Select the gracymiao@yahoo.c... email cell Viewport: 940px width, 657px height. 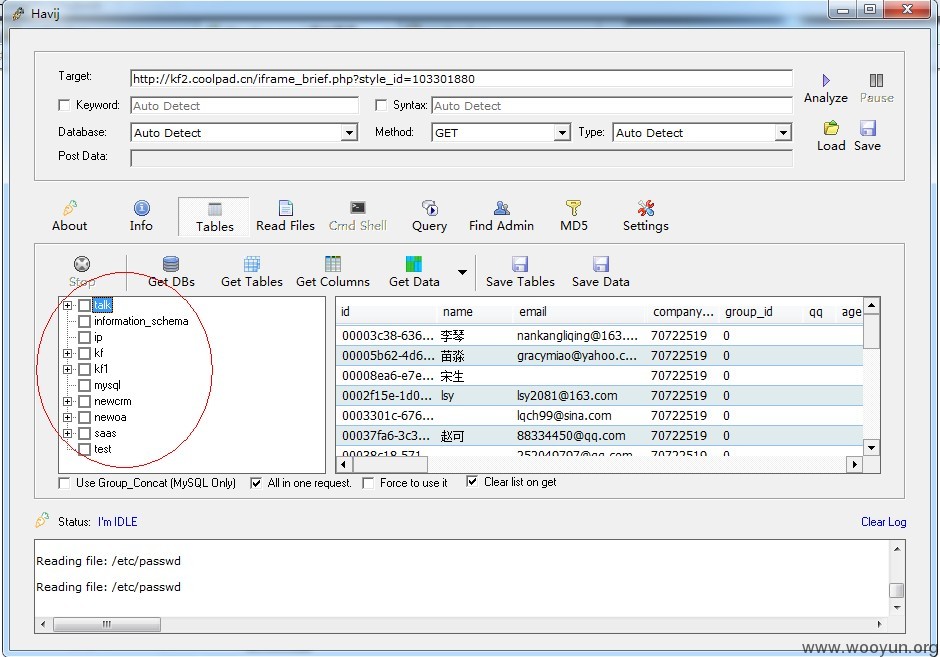[x=581, y=356]
